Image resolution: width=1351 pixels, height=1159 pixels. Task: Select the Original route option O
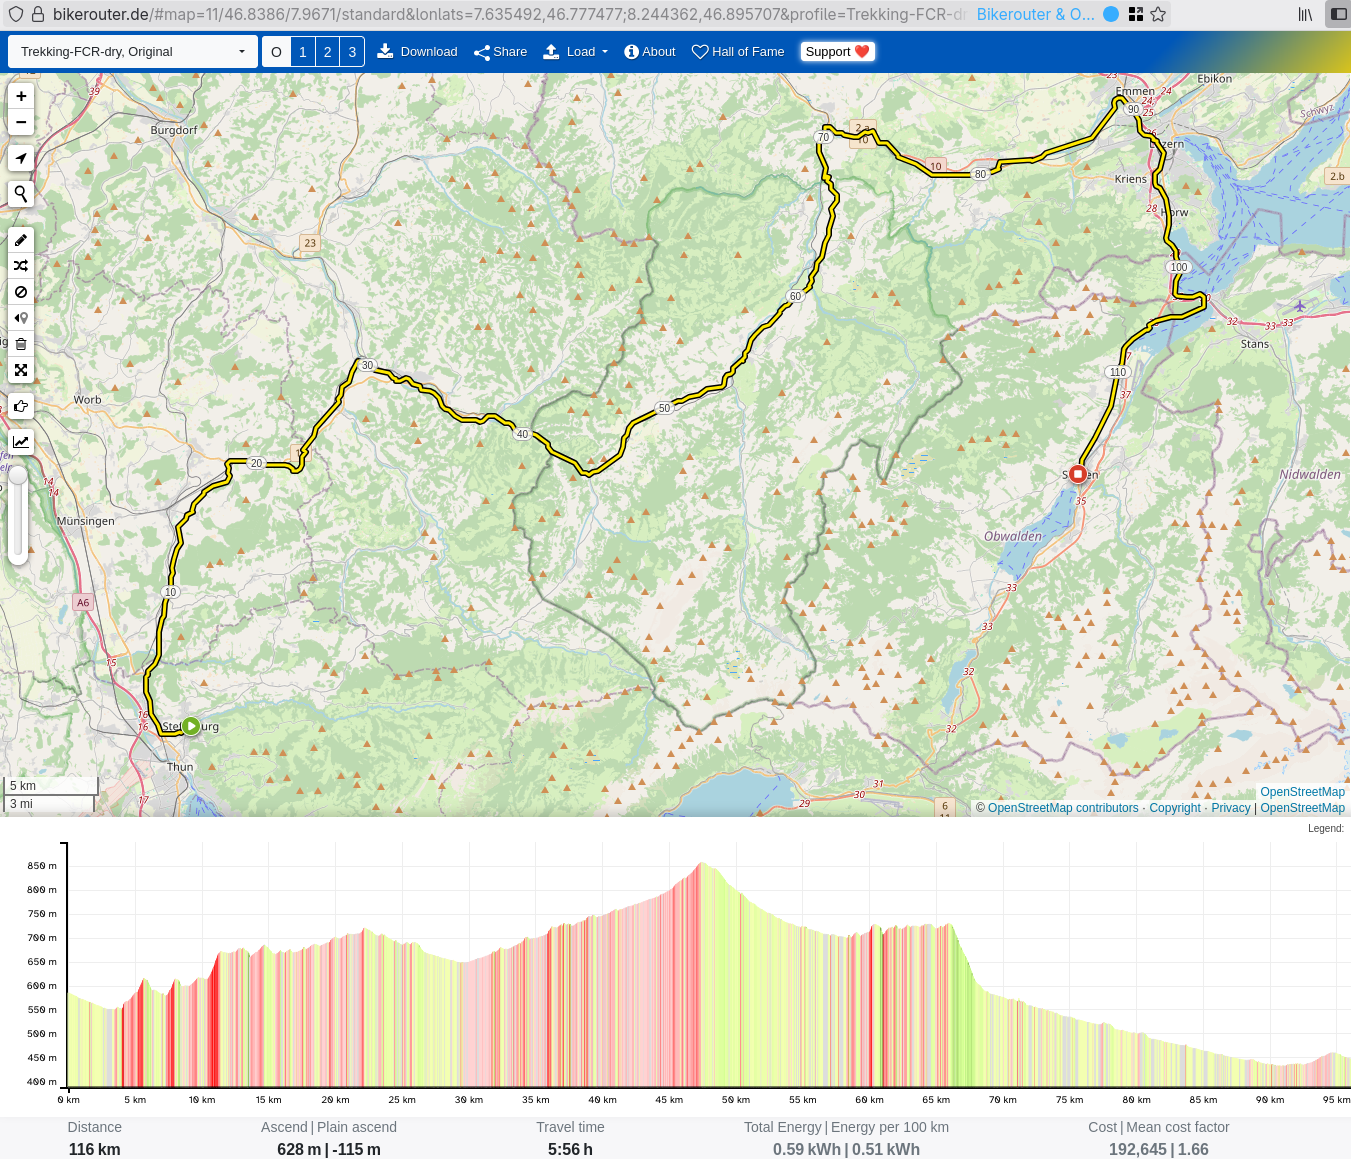coord(277,52)
